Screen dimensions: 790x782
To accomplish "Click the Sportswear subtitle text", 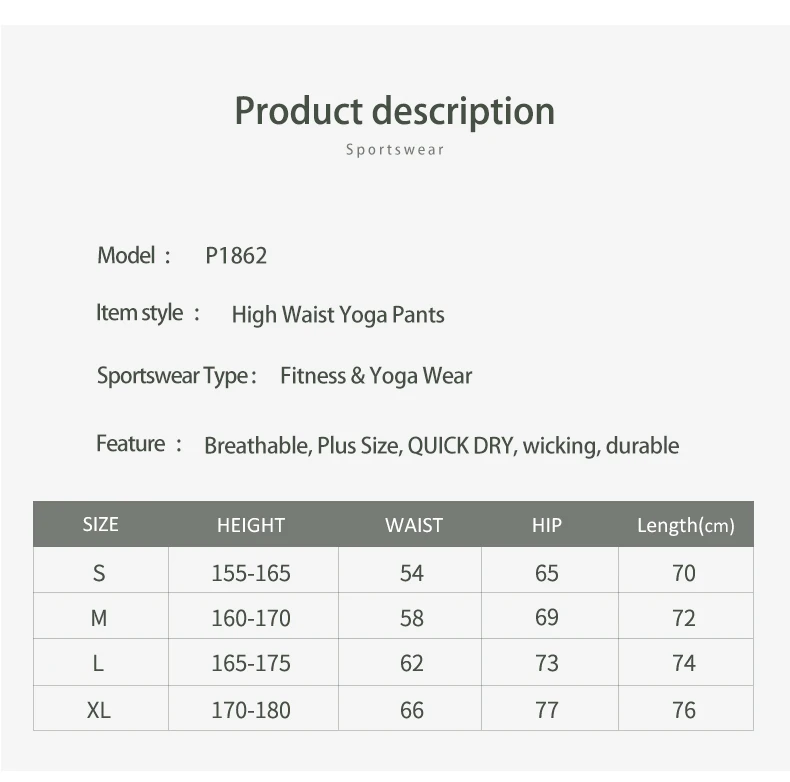I will click(x=394, y=150).
